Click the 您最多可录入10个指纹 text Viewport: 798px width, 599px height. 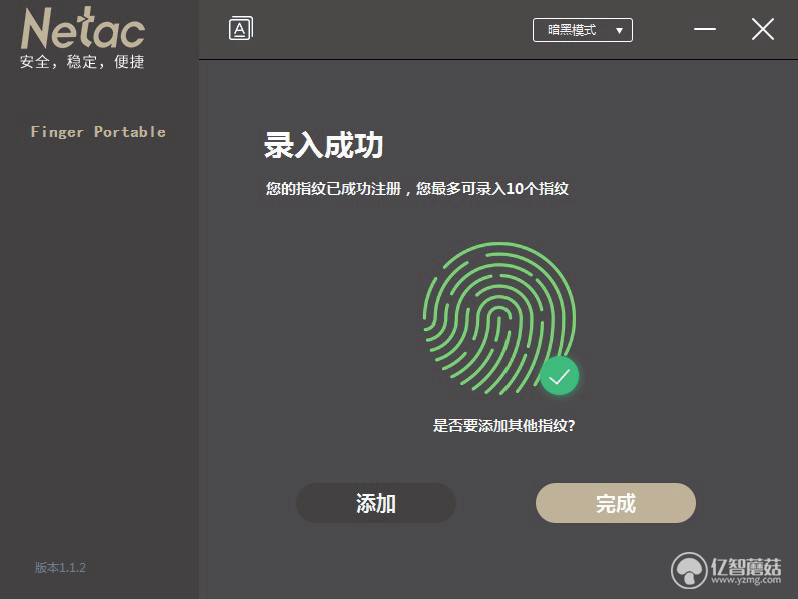click(x=492, y=189)
